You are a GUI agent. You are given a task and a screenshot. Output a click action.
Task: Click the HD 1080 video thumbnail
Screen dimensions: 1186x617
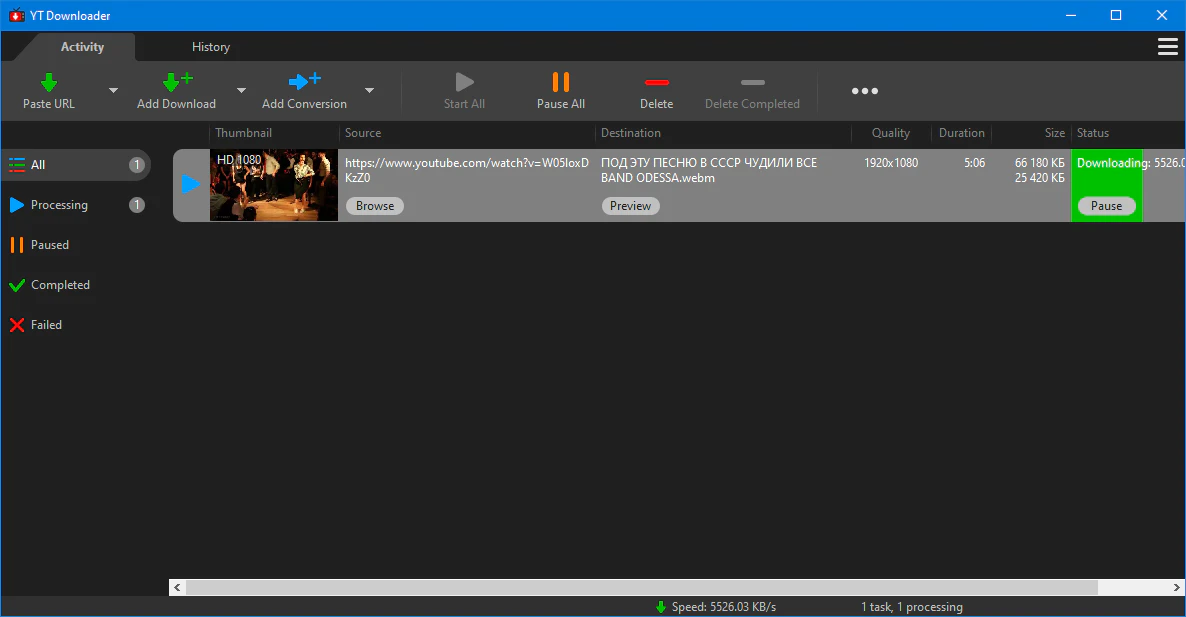tap(273, 185)
